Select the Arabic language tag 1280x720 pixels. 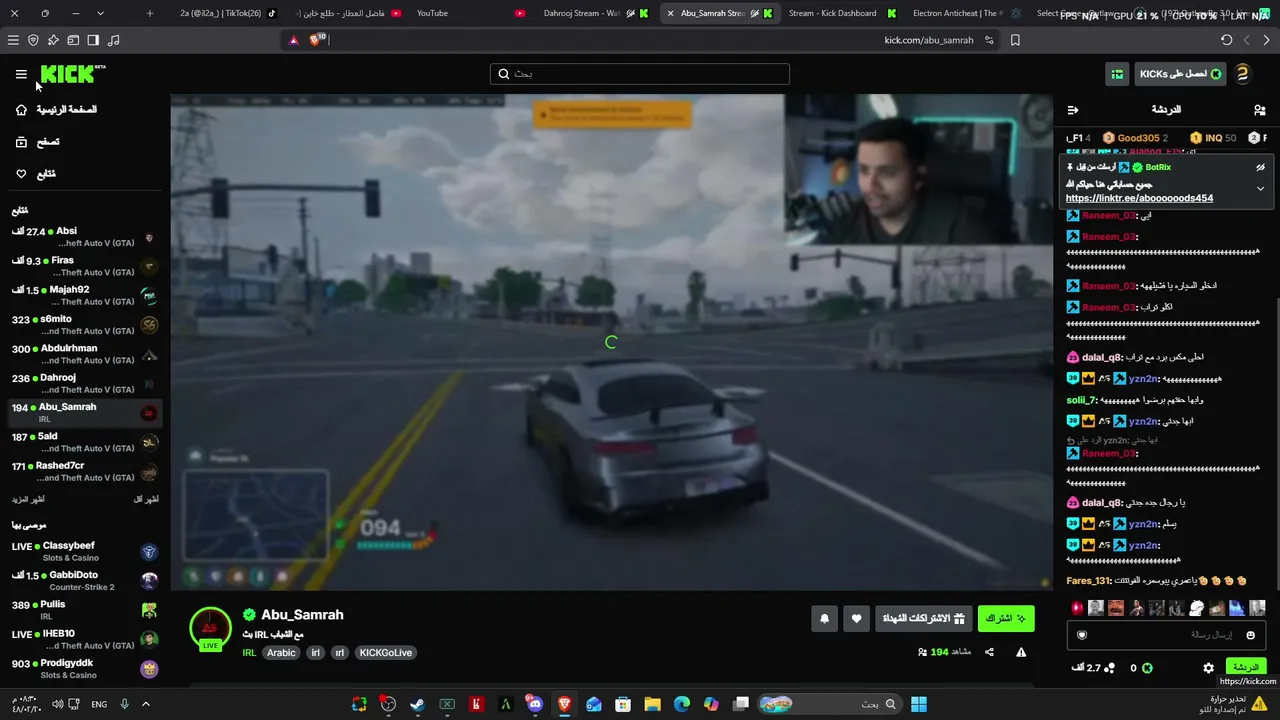tap(281, 653)
